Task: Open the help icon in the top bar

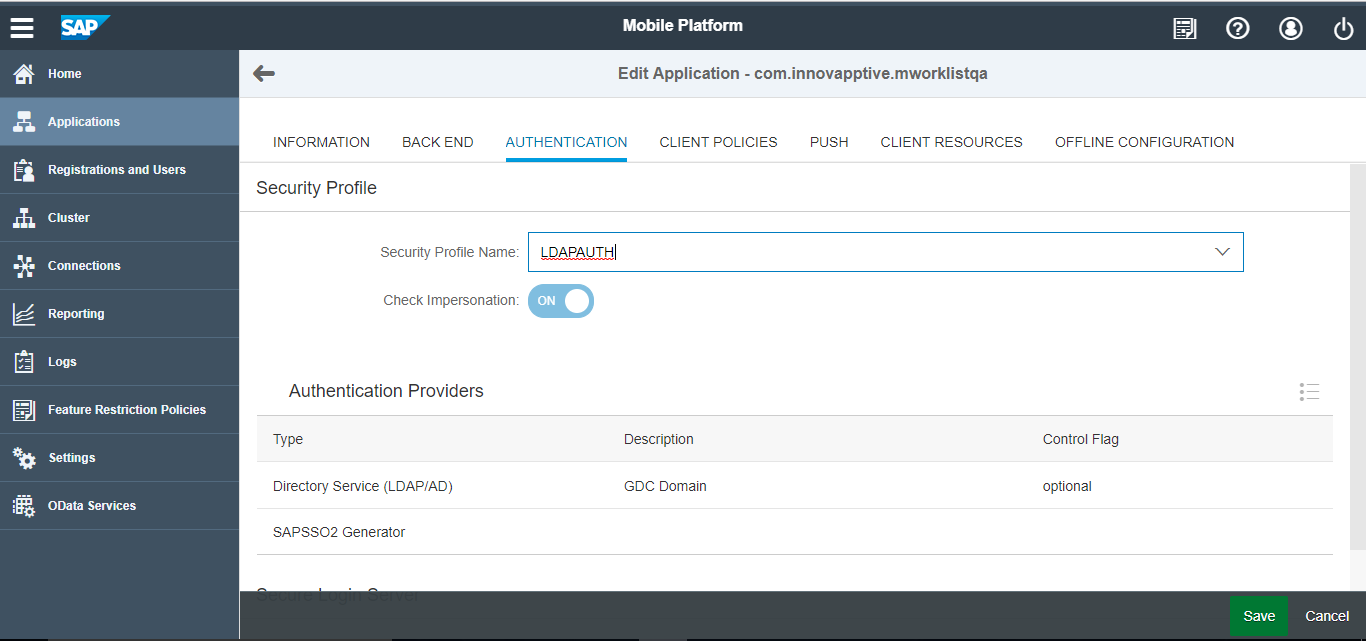Action: 1238,28
